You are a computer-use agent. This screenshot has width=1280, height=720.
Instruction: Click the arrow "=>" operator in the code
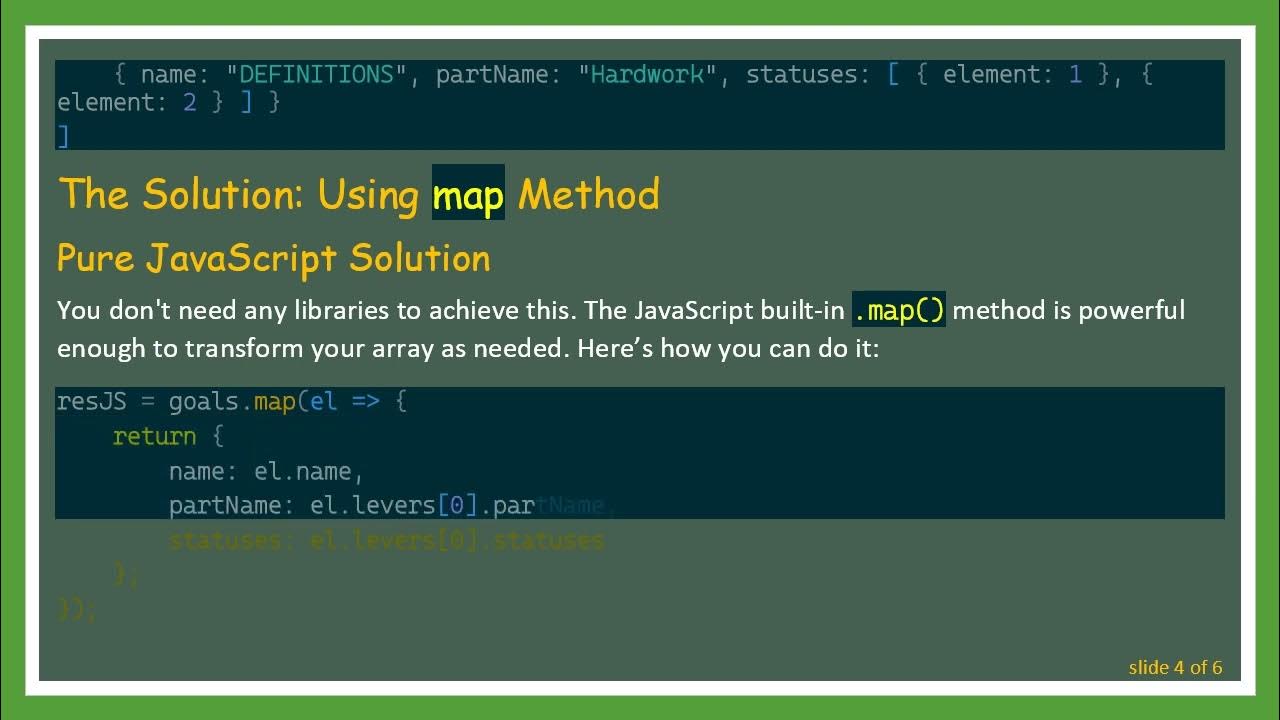pyautogui.click(x=366, y=401)
